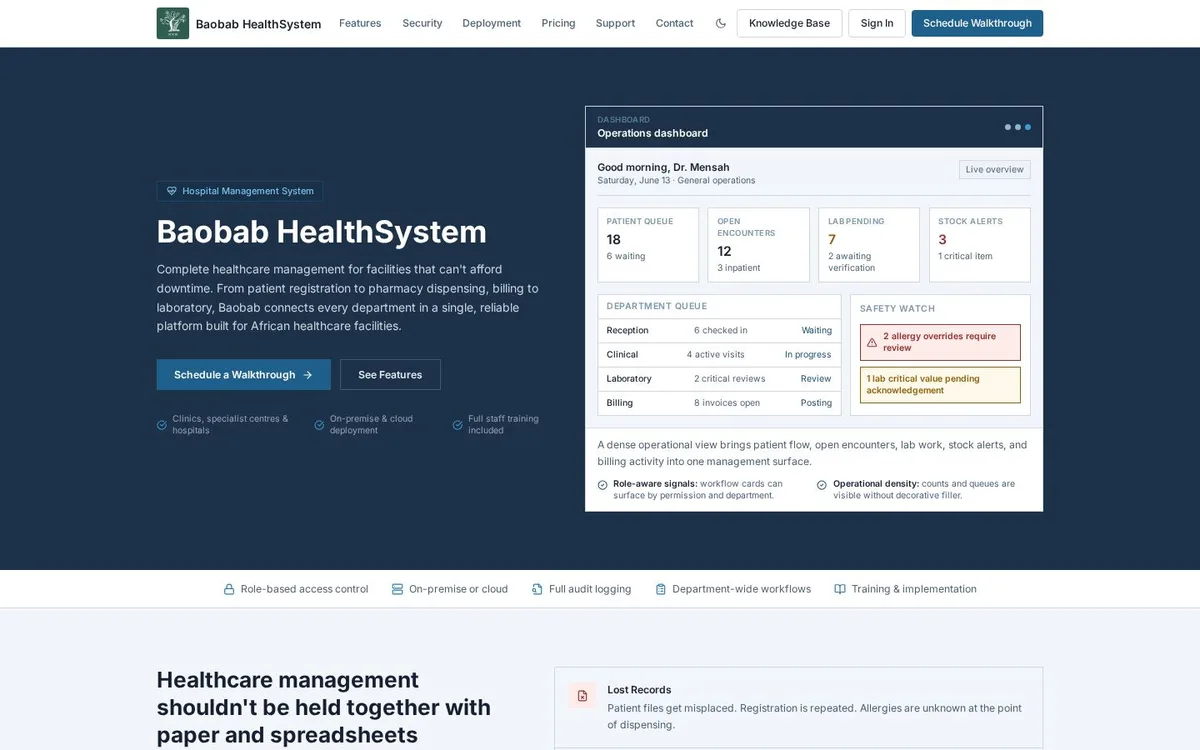Click server icon for On-premise or cloud
1200x750 pixels.
[x=397, y=589]
